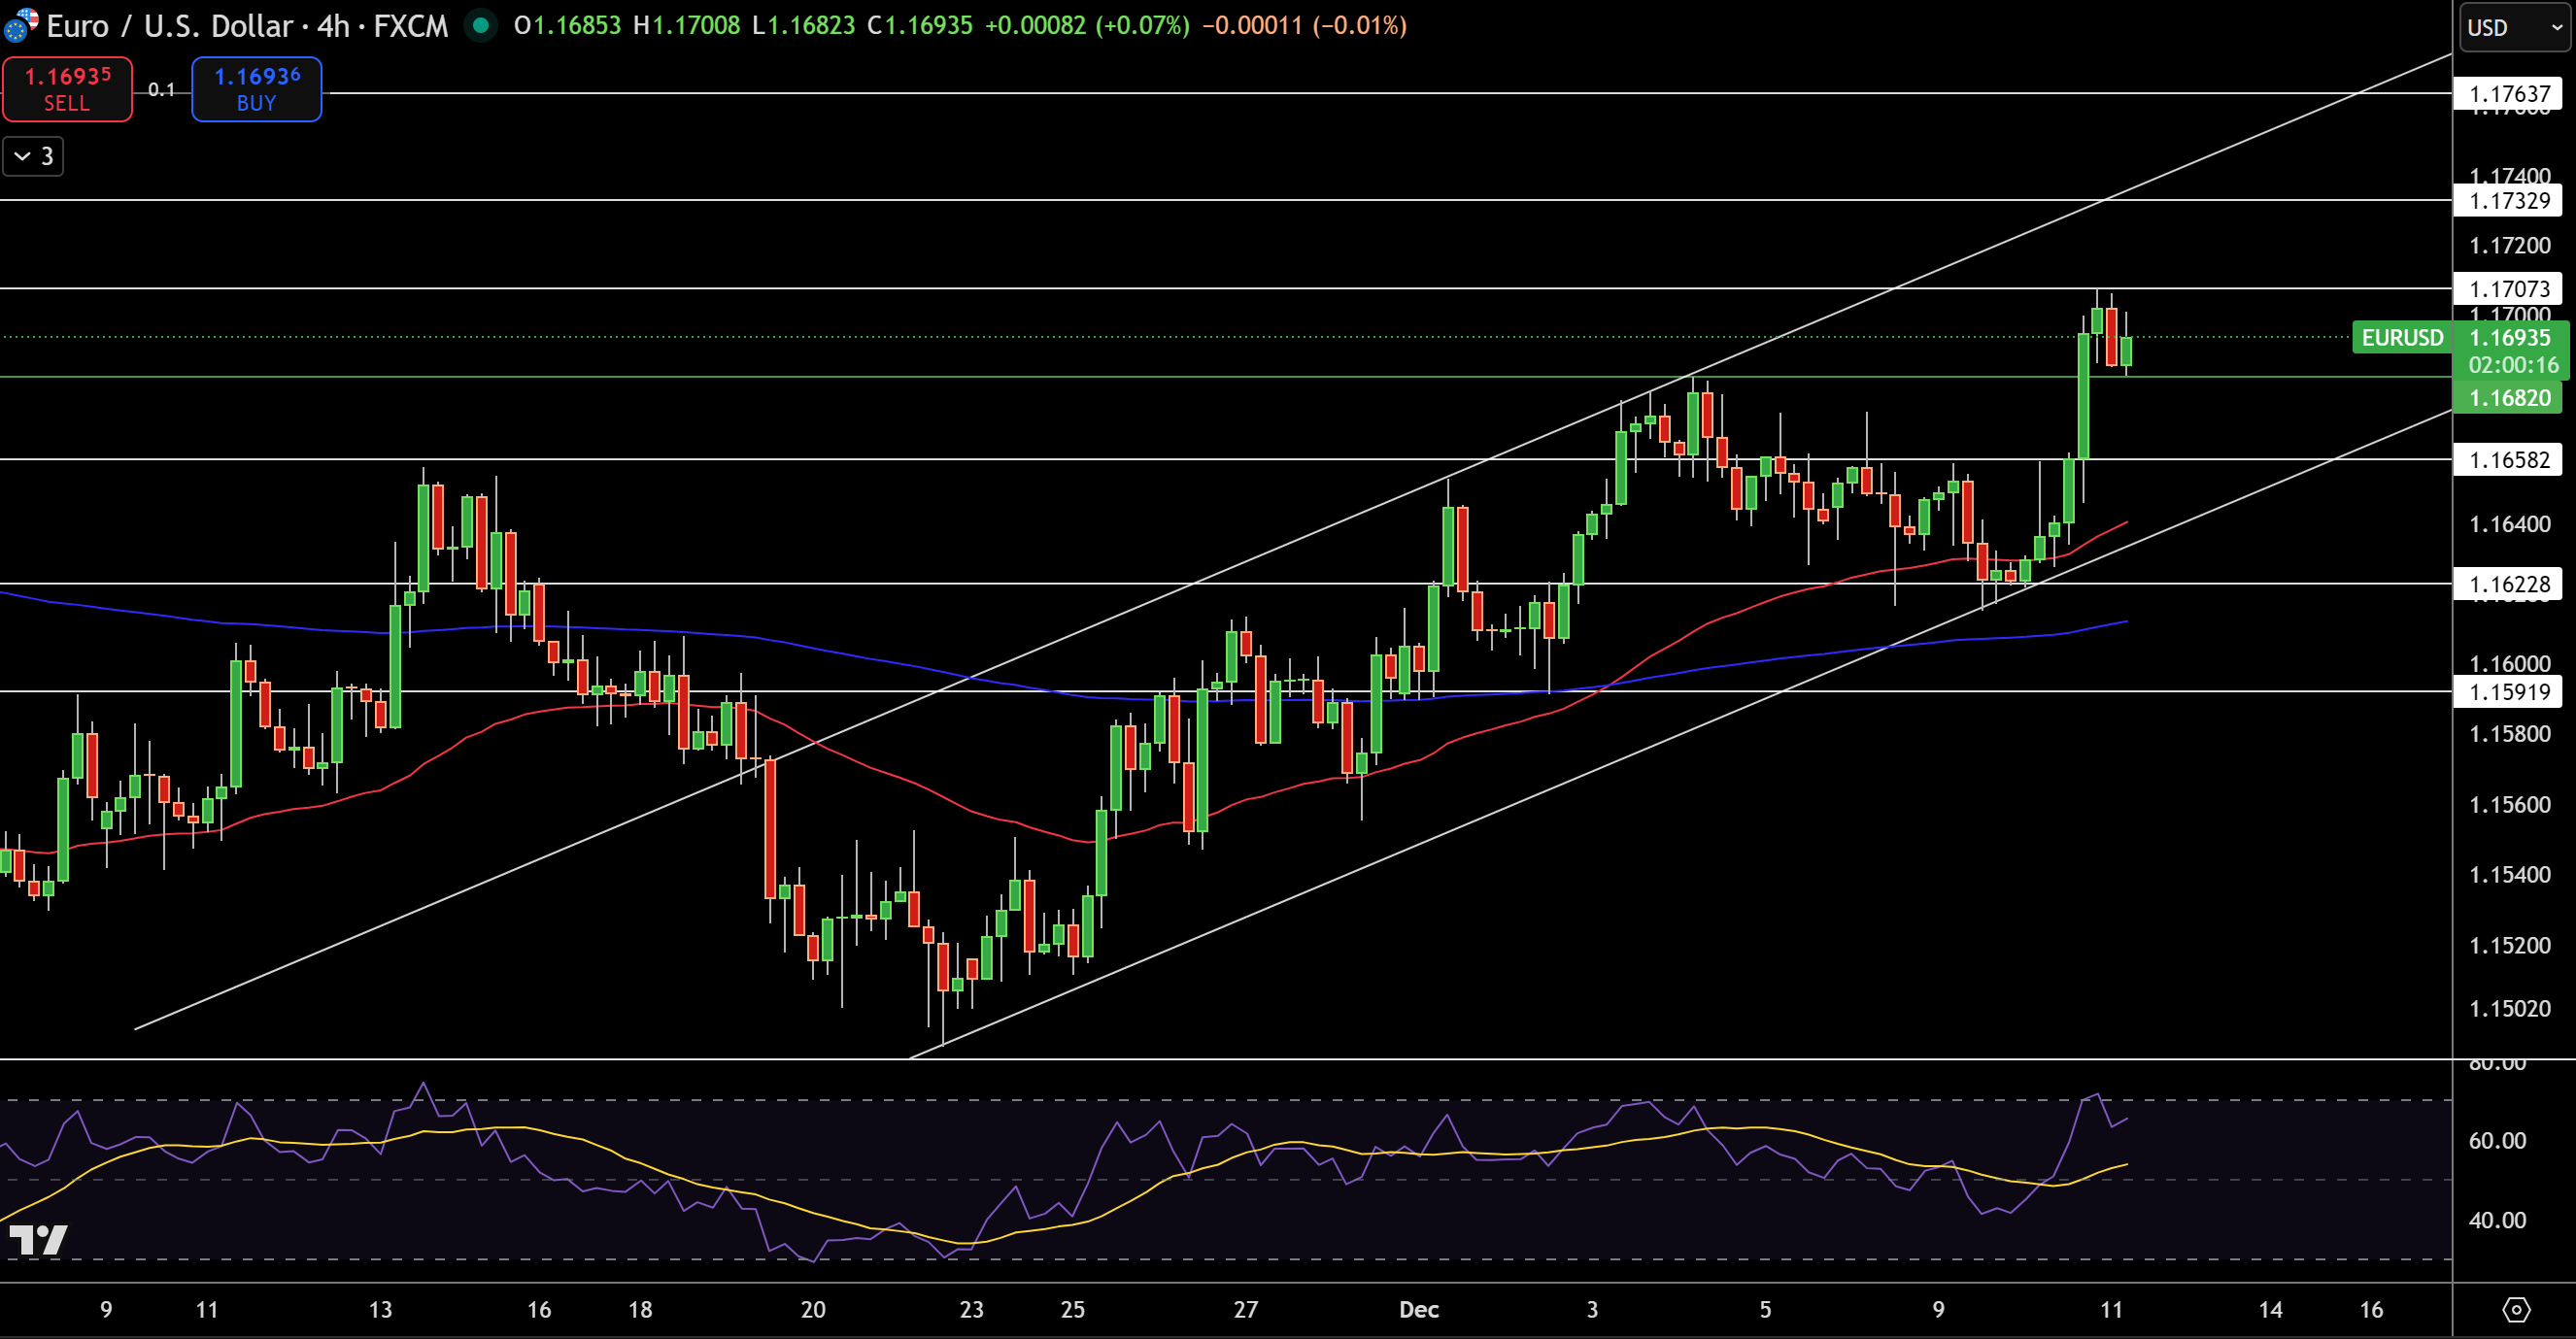Click the 1.15400 price scale label
This screenshot has height=1339, width=2576.
2509,875
